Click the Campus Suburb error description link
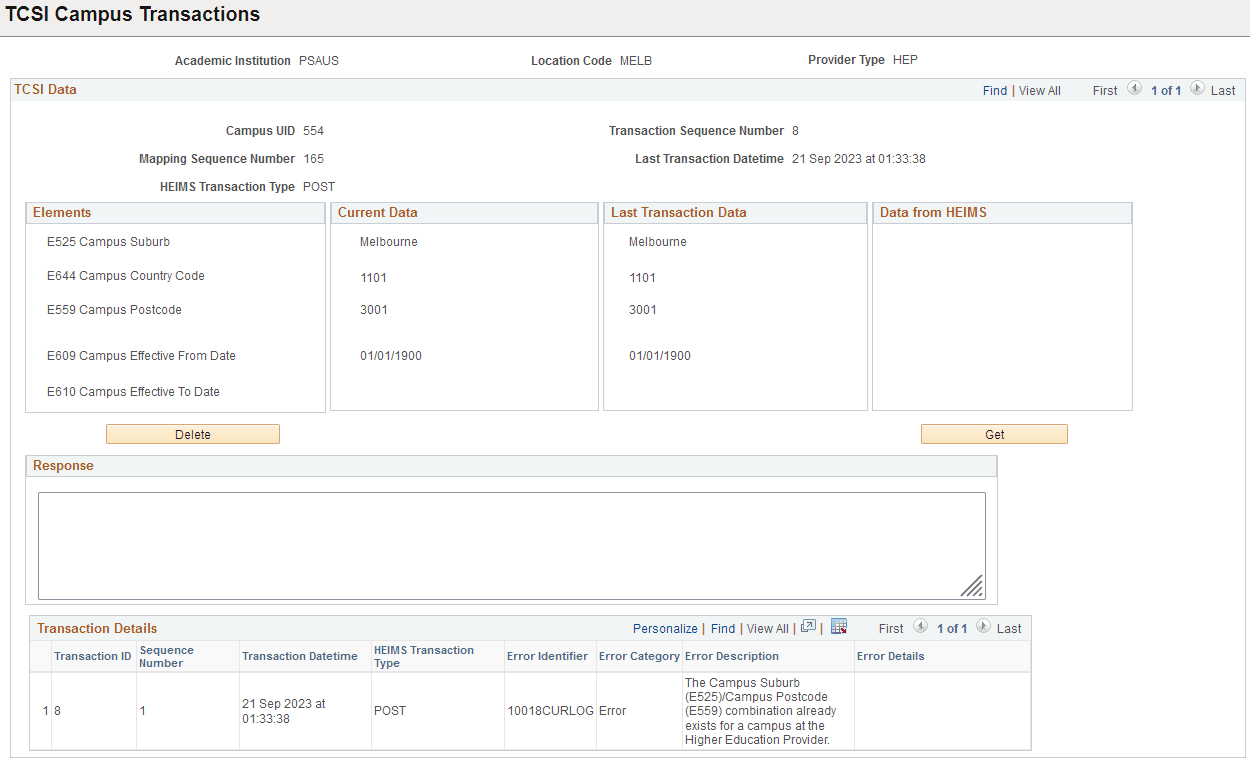 pyautogui.click(x=767, y=710)
